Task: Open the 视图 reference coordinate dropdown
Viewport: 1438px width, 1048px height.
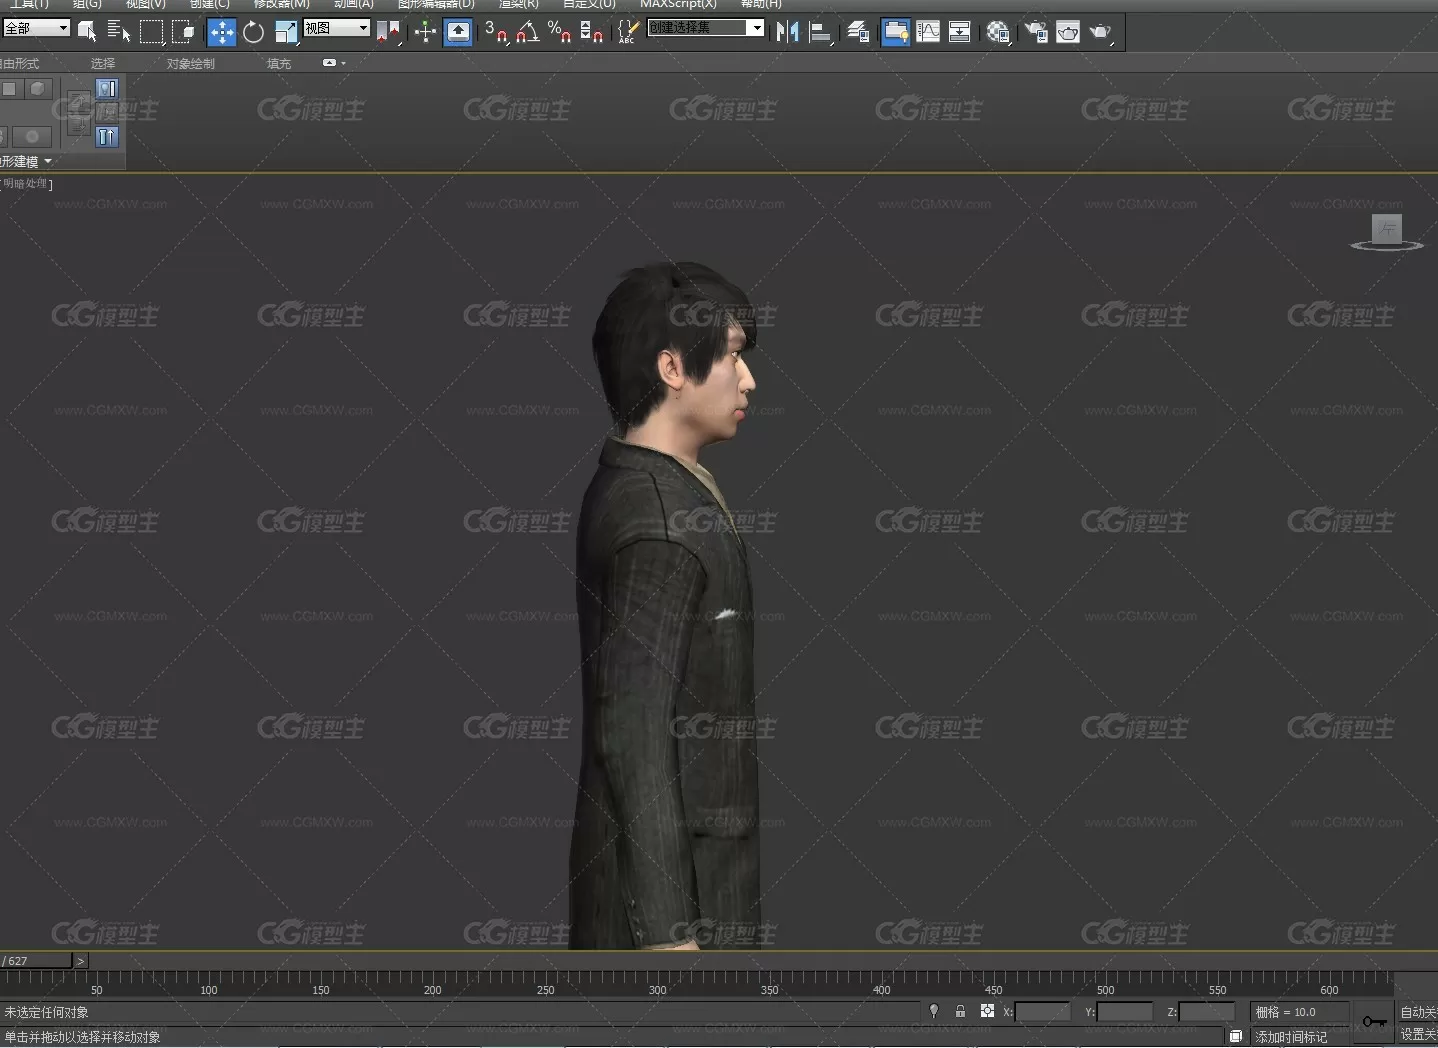Action: [337, 28]
